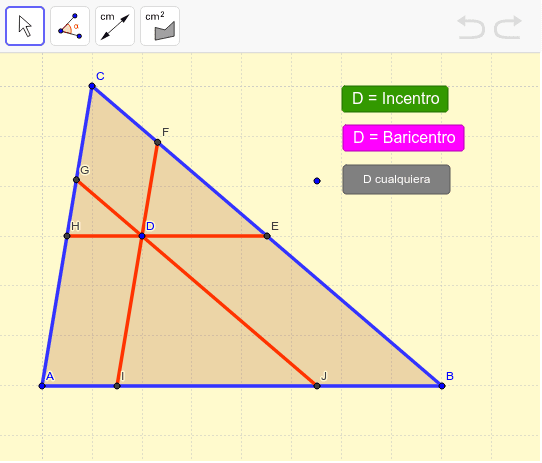Click the D = Incentro button

click(x=395, y=99)
